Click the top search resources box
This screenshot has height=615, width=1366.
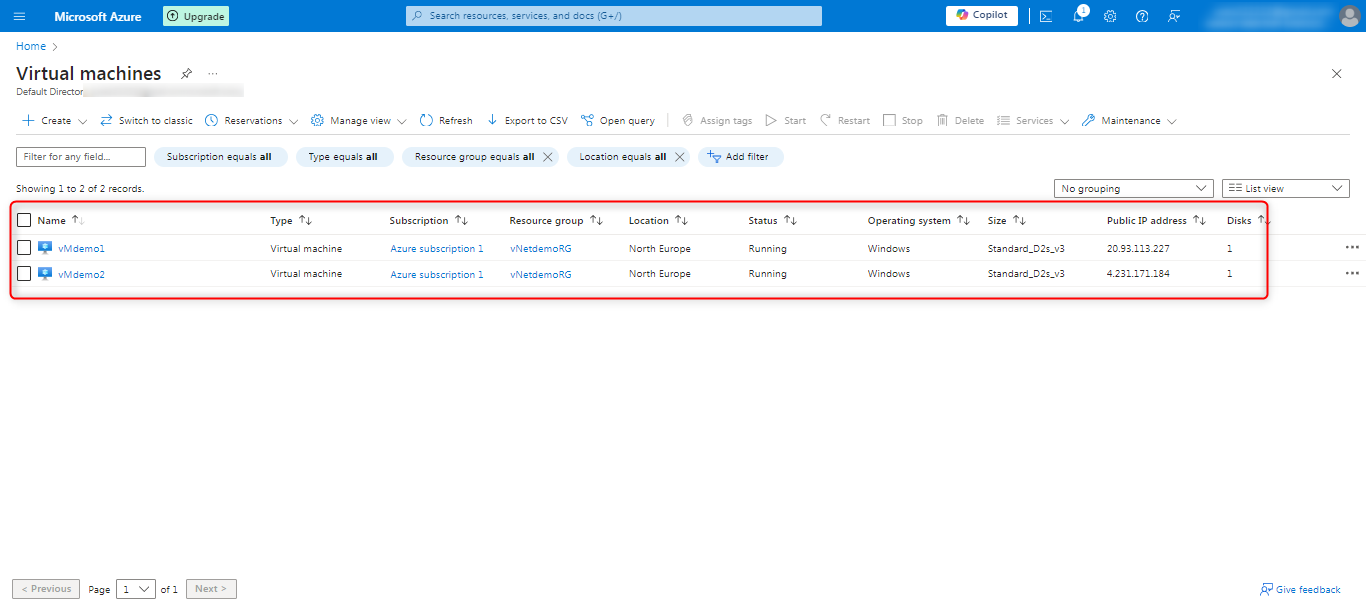point(614,16)
